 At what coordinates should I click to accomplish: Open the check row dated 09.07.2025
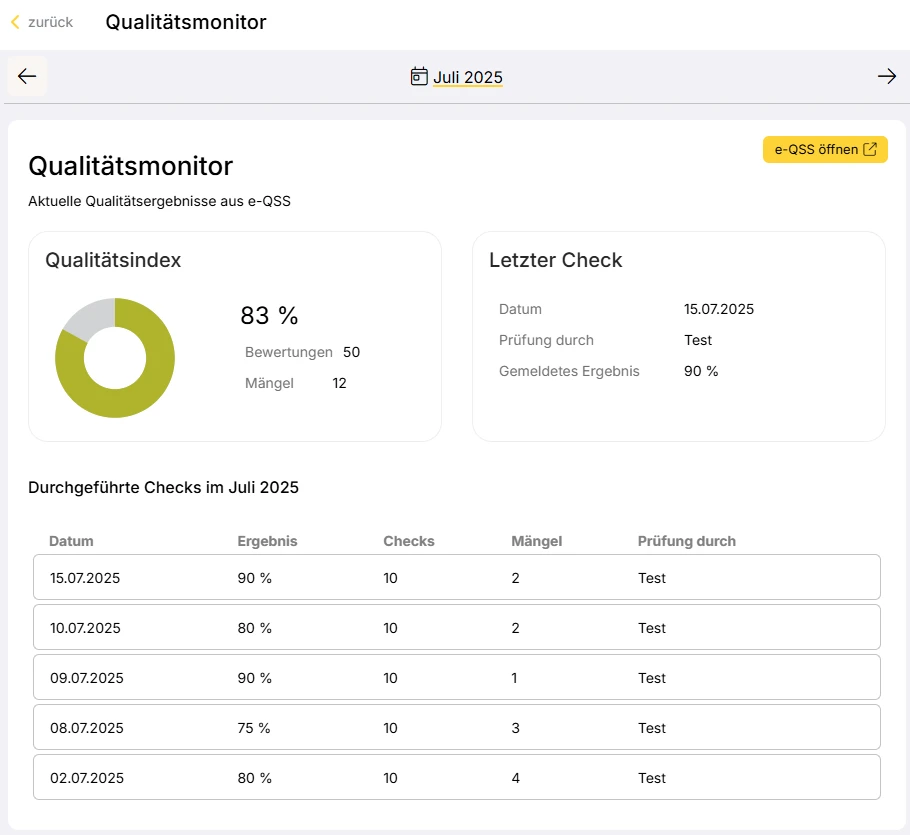click(x=456, y=678)
